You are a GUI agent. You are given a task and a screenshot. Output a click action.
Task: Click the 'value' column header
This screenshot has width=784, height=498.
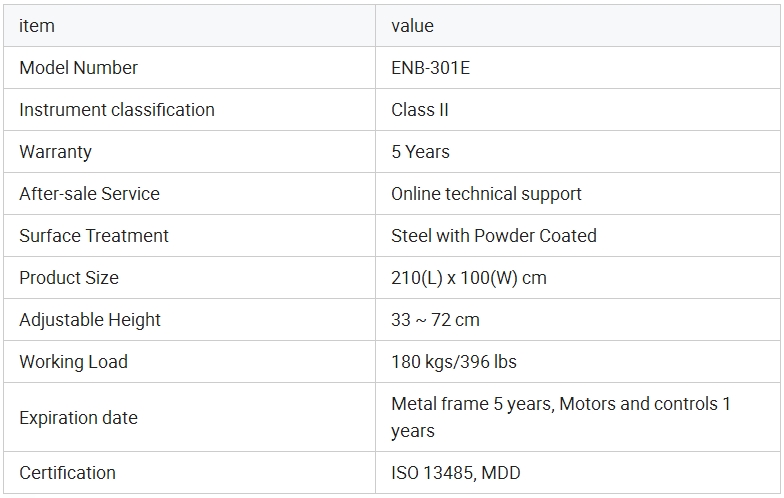pos(412,26)
